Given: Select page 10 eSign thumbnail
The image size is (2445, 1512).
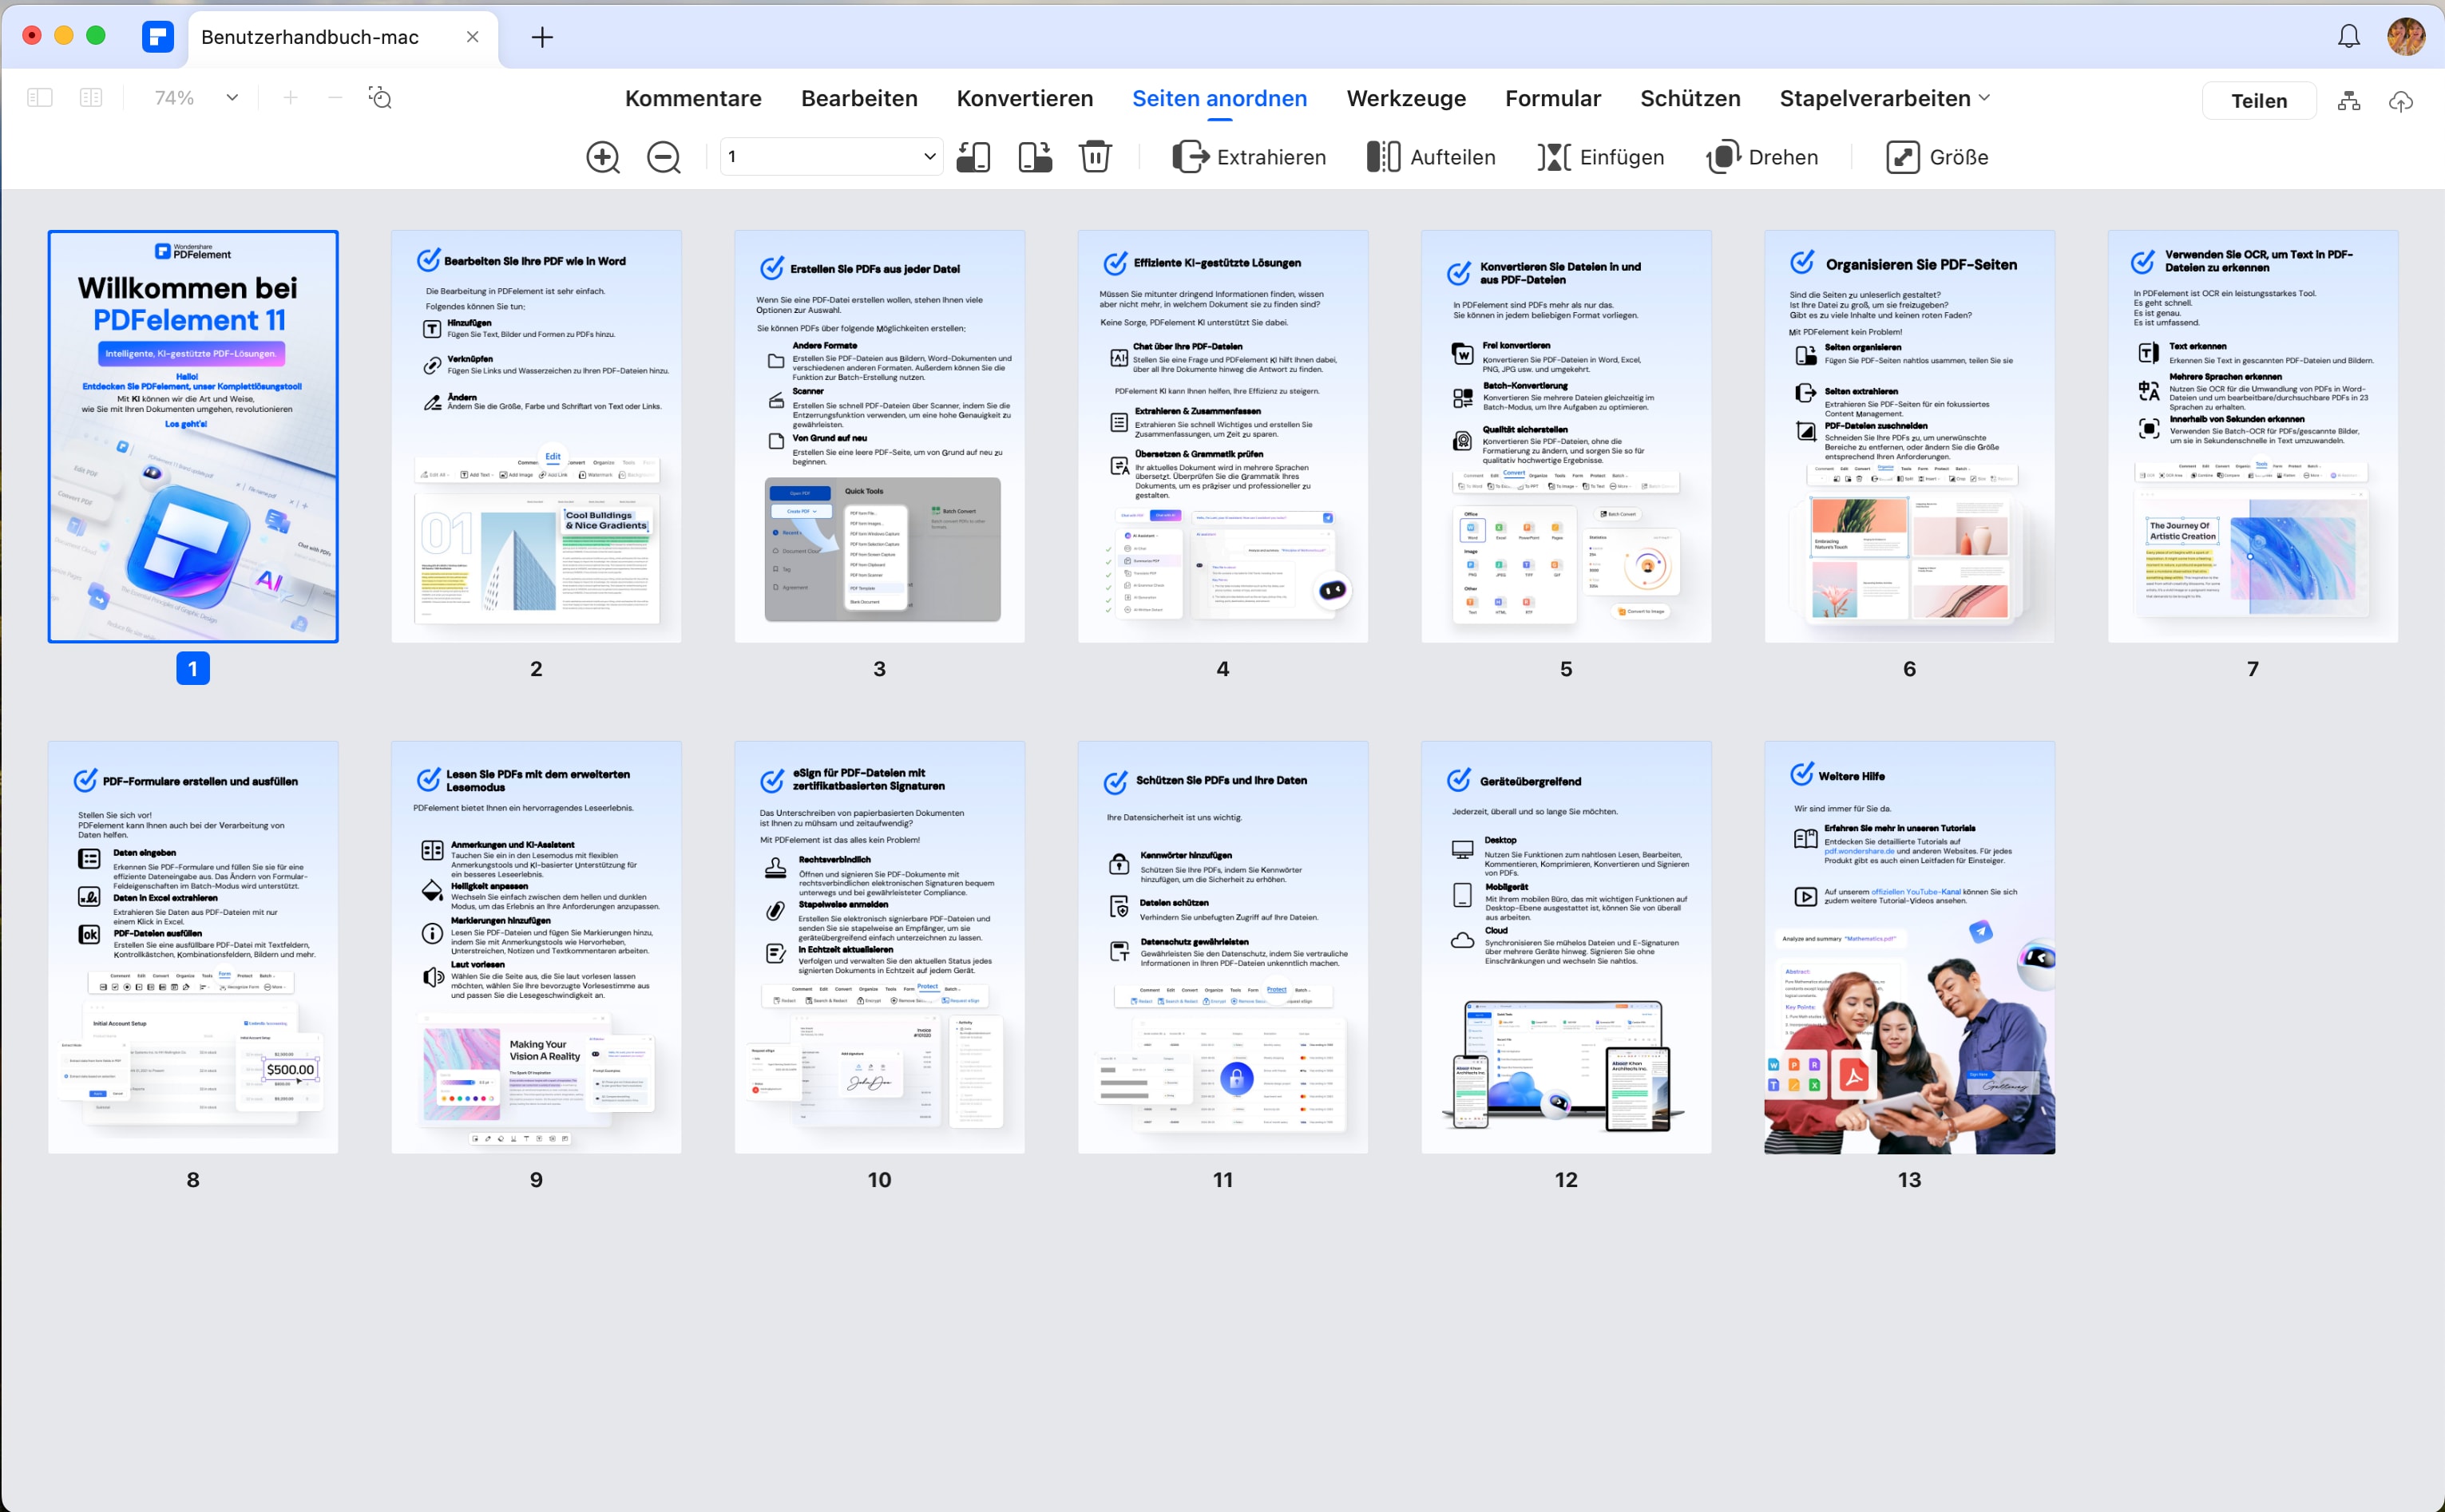Looking at the screenshot, I should (x=879, y=947).
